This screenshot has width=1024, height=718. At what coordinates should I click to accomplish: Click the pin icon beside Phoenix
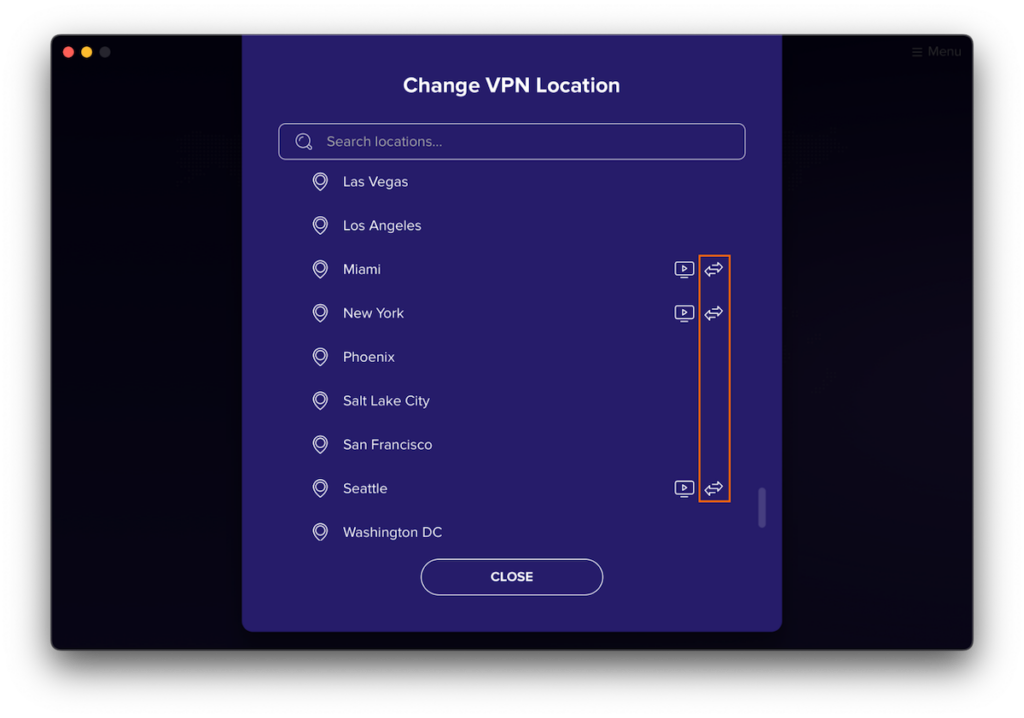[320, 357]
